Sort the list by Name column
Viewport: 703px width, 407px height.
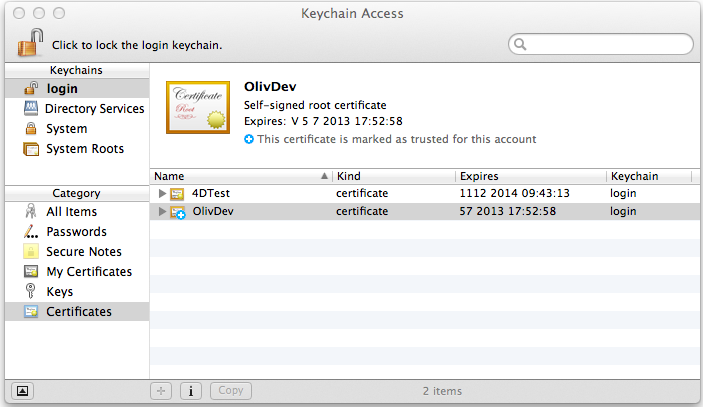point(240,176)
